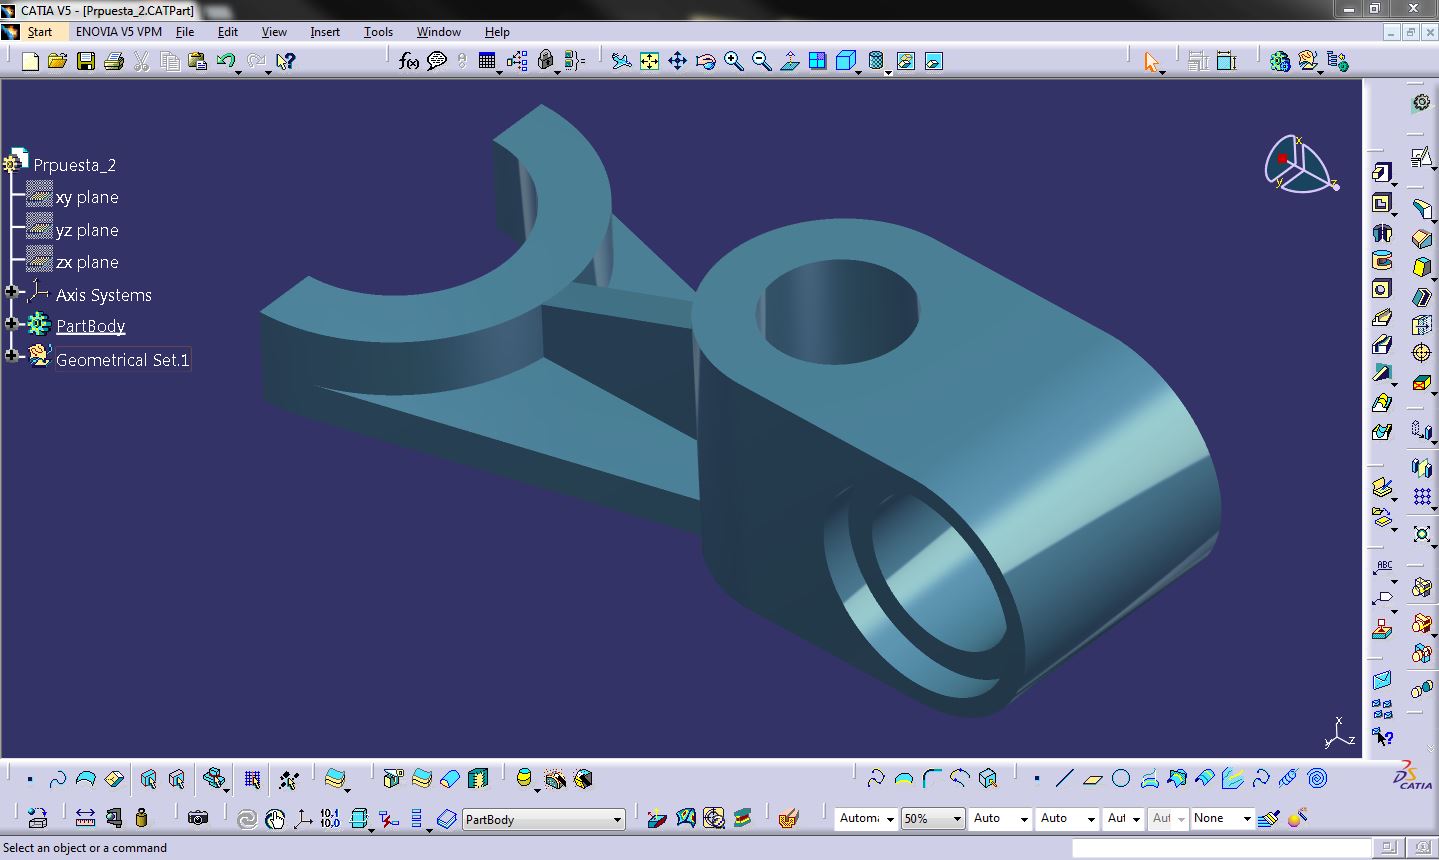Screen dimensions: 1439x860
Task: Open the 50% transparency dropdown
Action: (x=933, y=819)
